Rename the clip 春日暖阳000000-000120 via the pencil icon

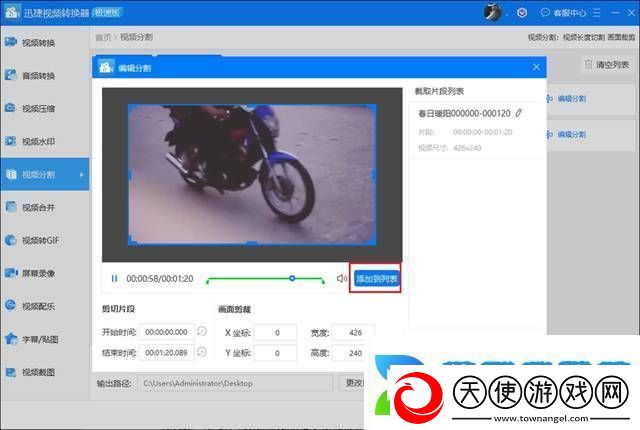pos(519,113)
